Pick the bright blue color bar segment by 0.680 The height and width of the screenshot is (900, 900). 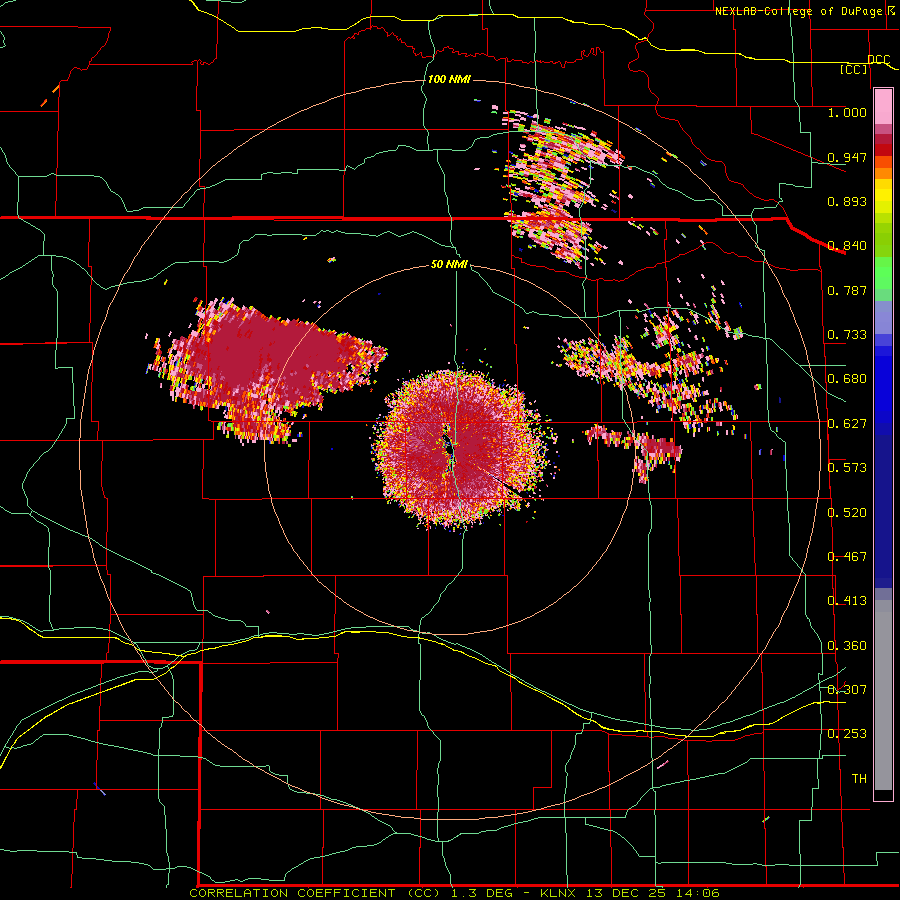(883, 390)
